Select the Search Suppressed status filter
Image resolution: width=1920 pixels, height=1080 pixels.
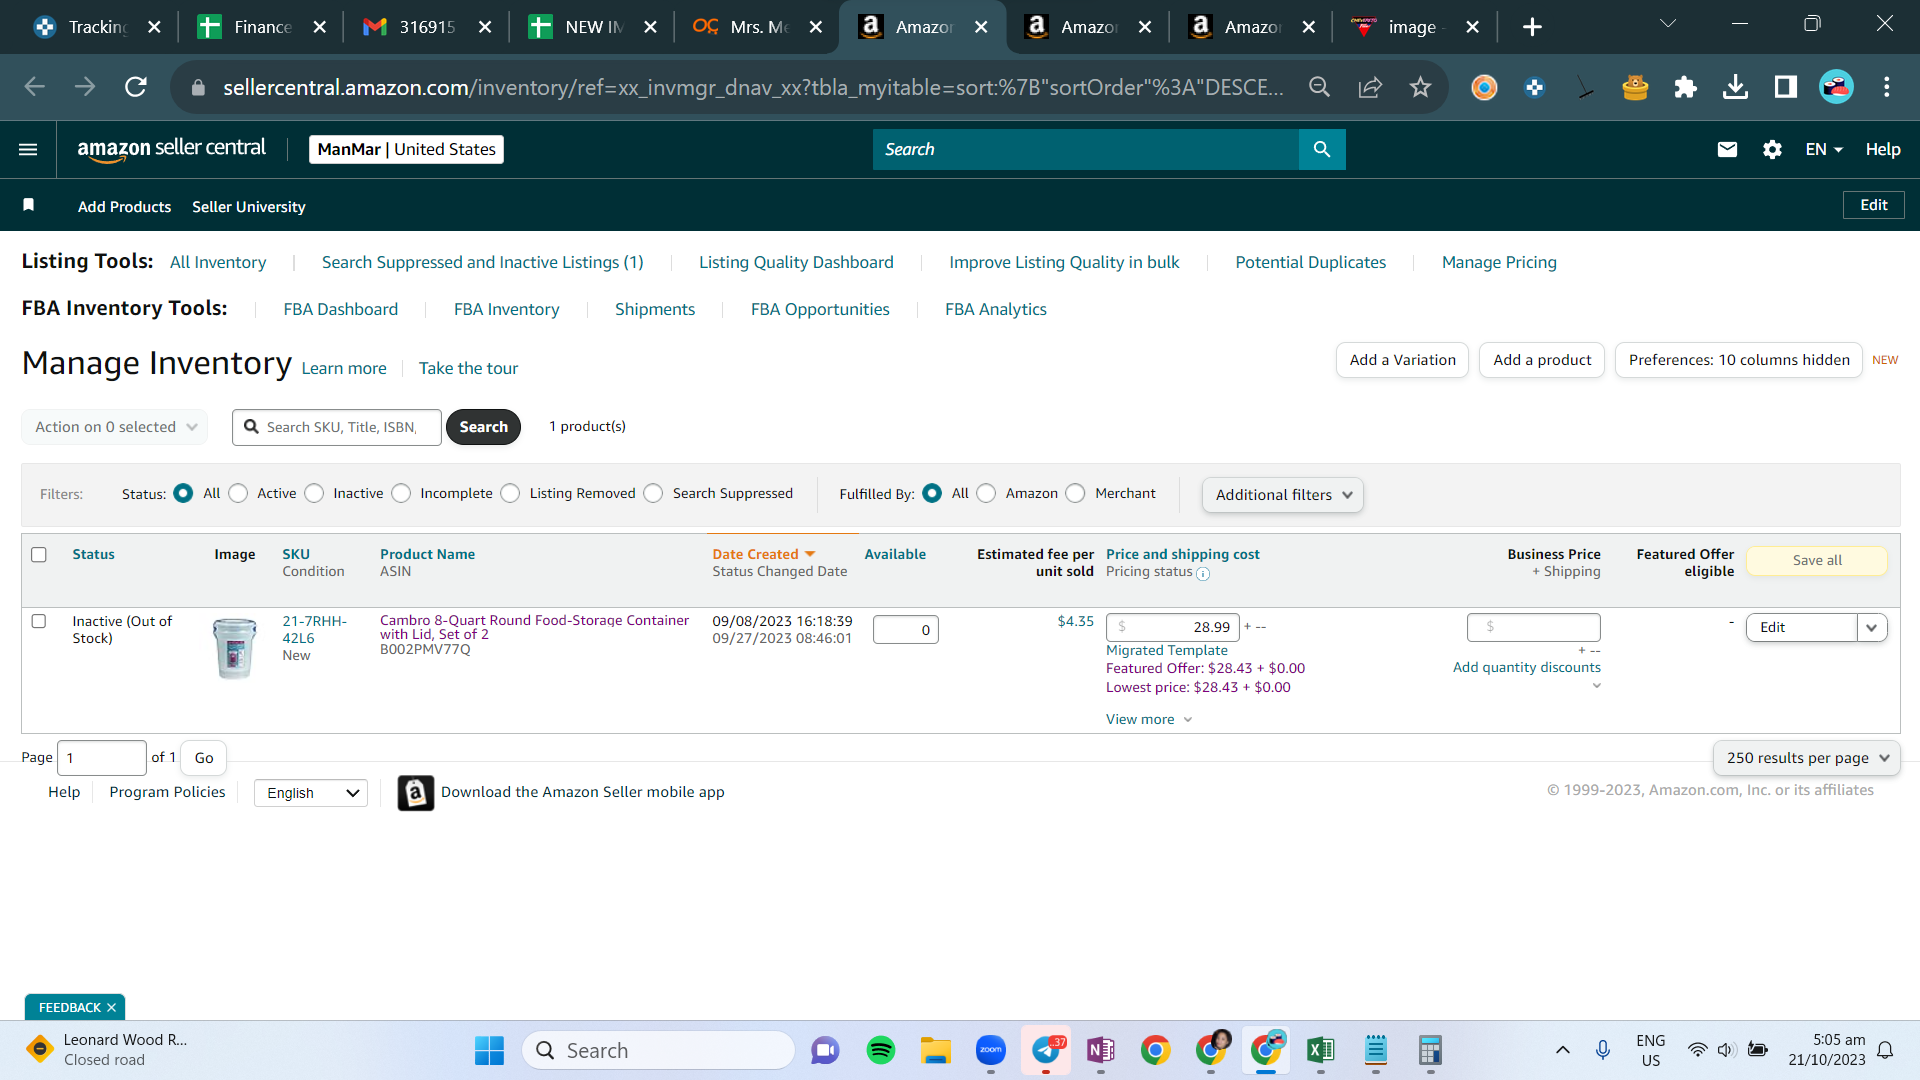coord(653,493)
